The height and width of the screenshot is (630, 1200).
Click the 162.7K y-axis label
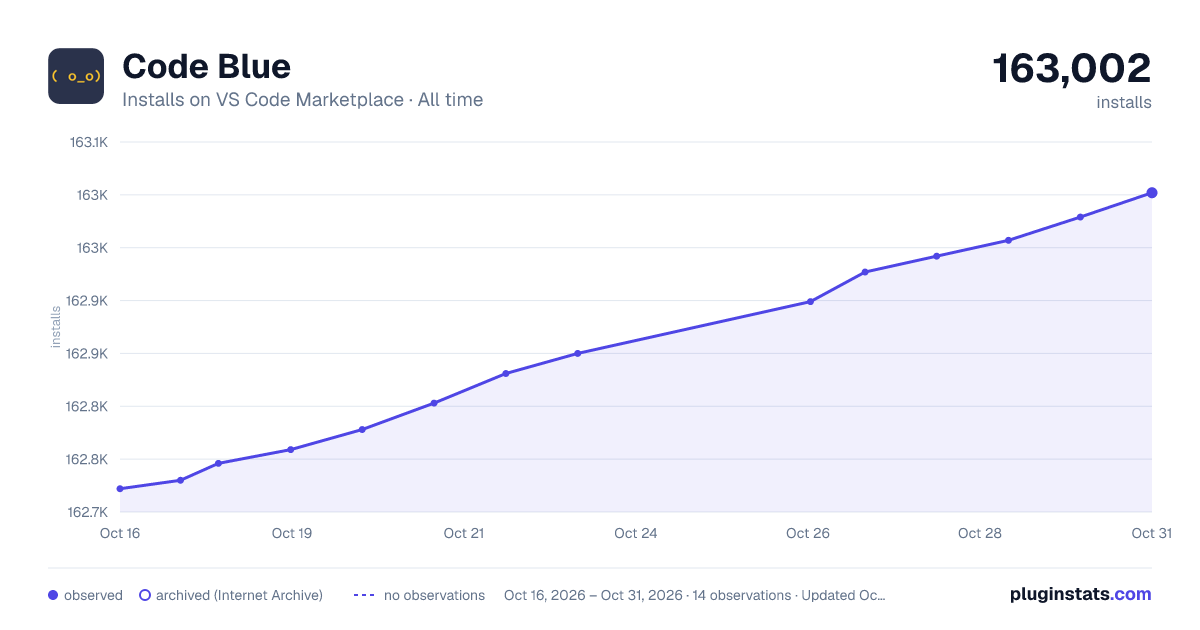coord(88,512)
